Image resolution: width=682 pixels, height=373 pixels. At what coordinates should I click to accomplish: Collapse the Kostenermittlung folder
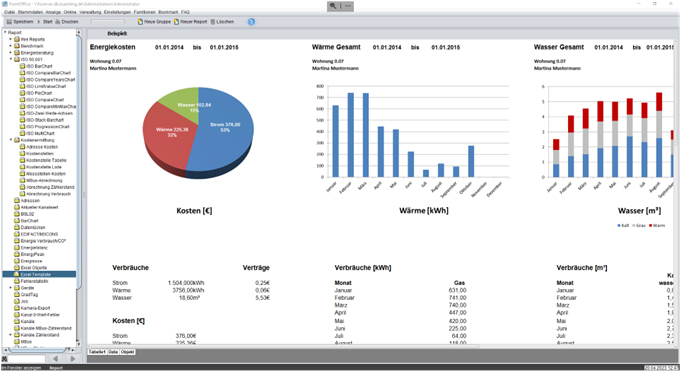click(x=11, y=140)
